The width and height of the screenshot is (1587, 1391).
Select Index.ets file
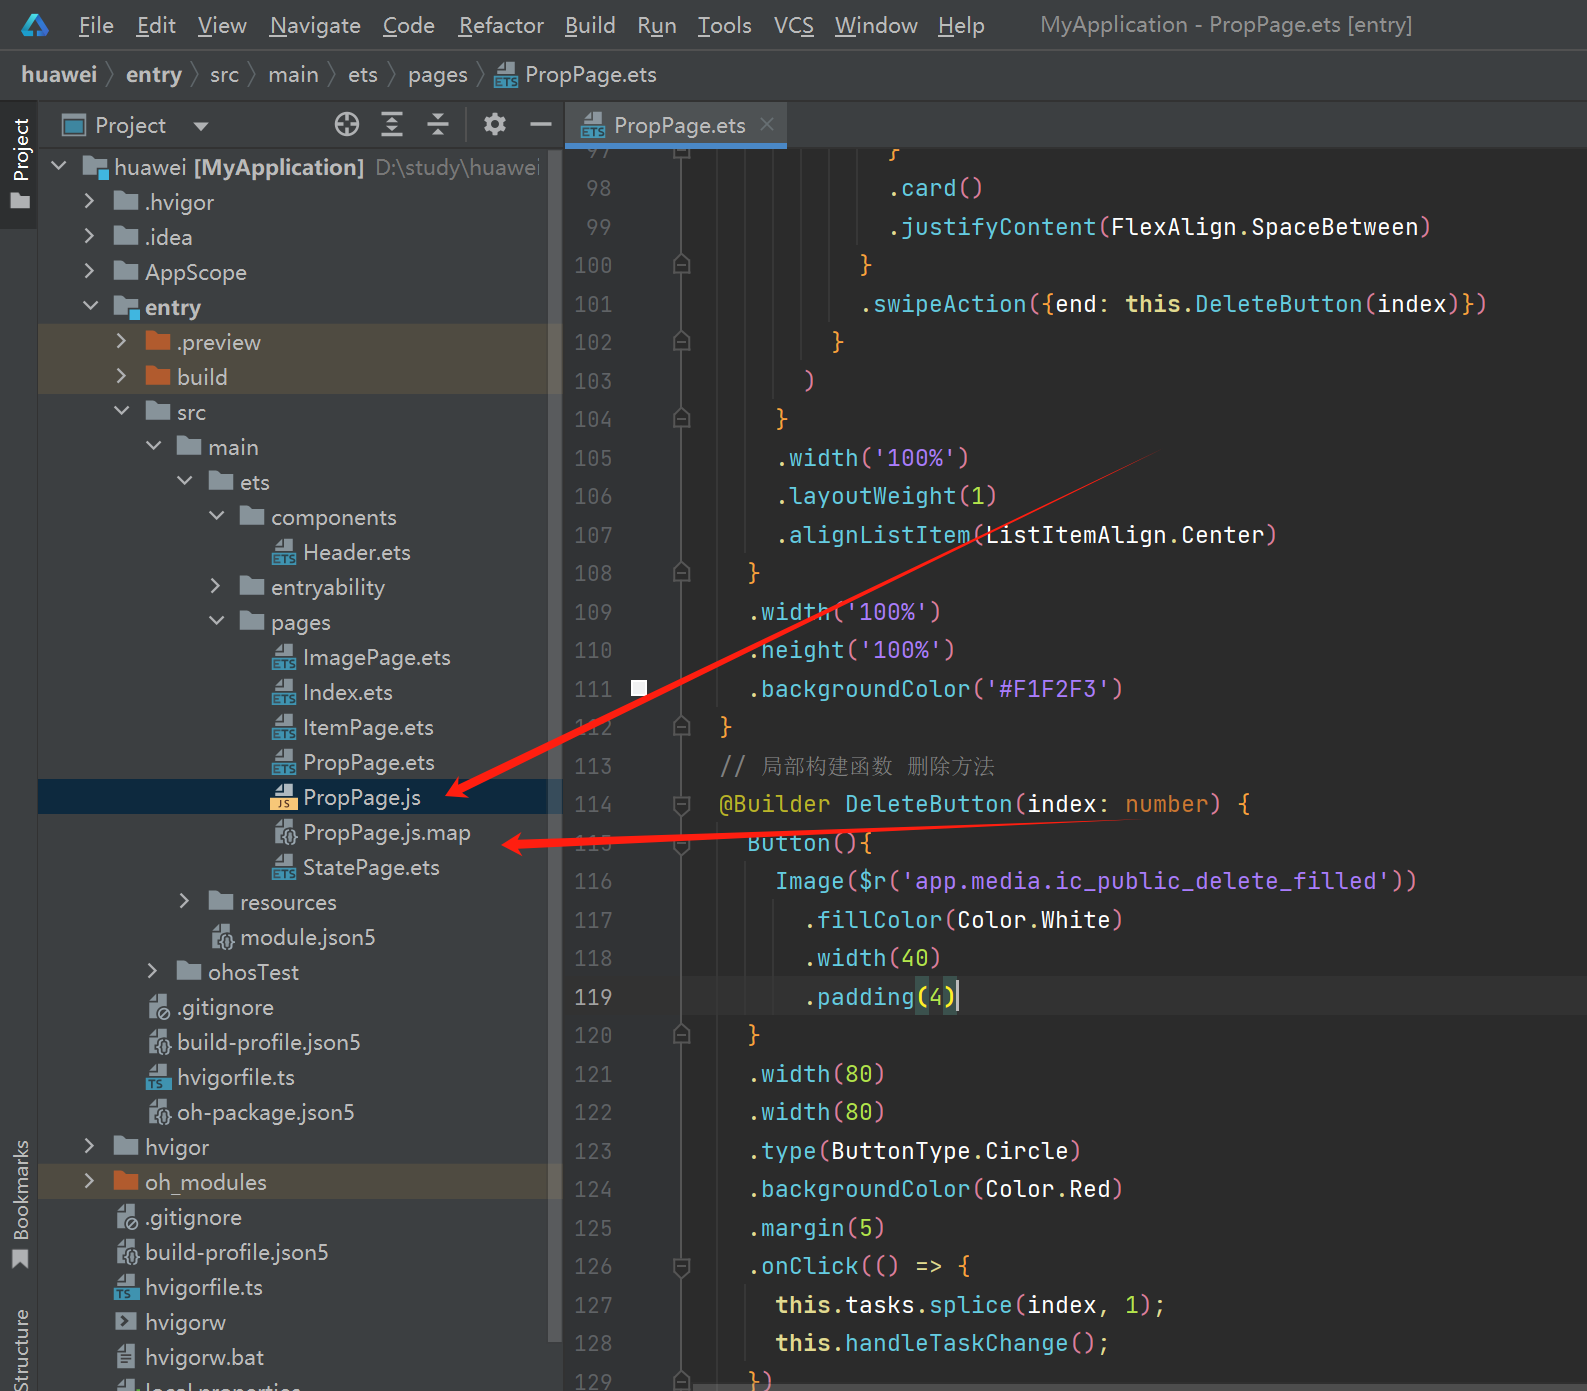347,692
